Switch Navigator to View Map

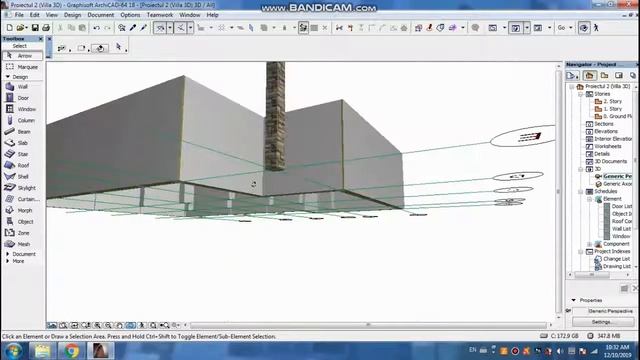[604, 76]
